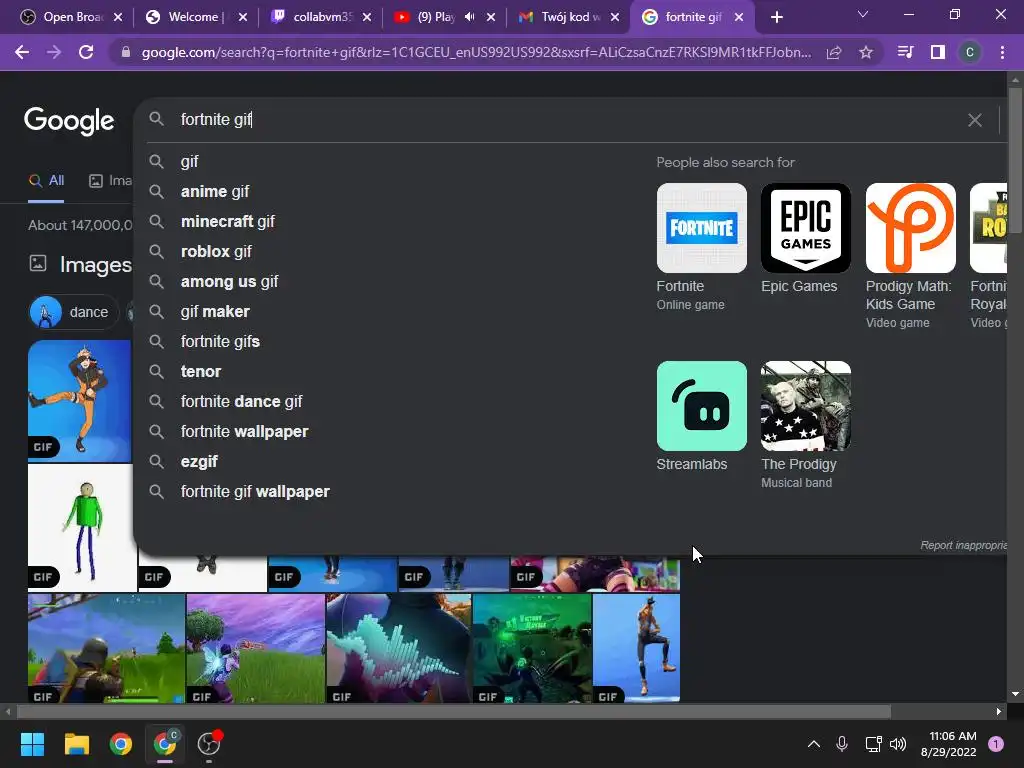Open the Chrome profile avatar C
This screenshot has width=1024, height=768.
[970, 52]
